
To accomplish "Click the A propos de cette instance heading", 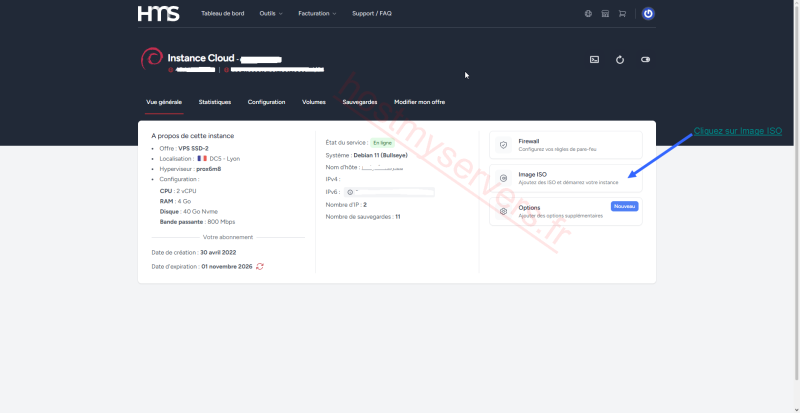I will tap(193, 136).
